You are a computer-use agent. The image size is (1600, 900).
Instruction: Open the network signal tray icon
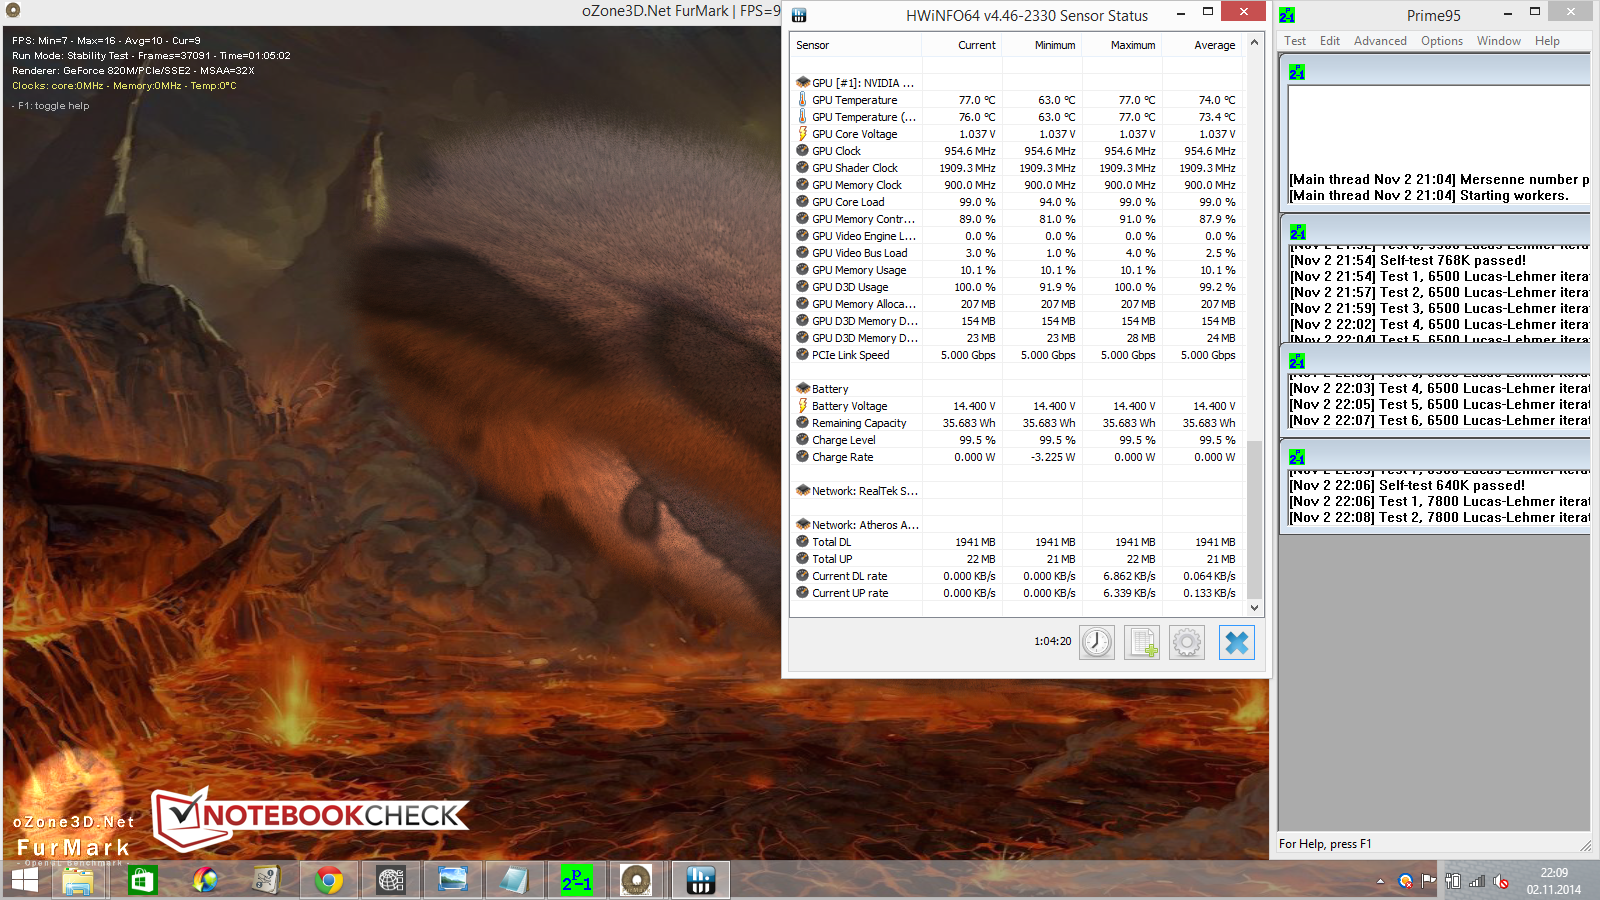[1477, 881]
